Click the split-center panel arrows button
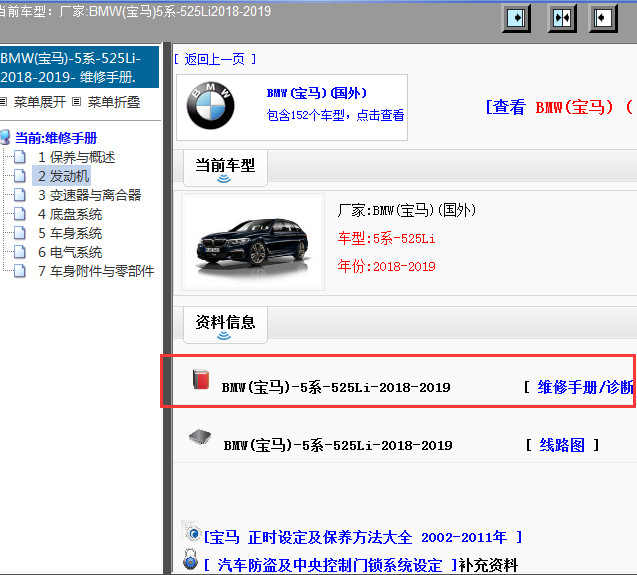This screenshot has height=575, width=637. click(562, 18)
